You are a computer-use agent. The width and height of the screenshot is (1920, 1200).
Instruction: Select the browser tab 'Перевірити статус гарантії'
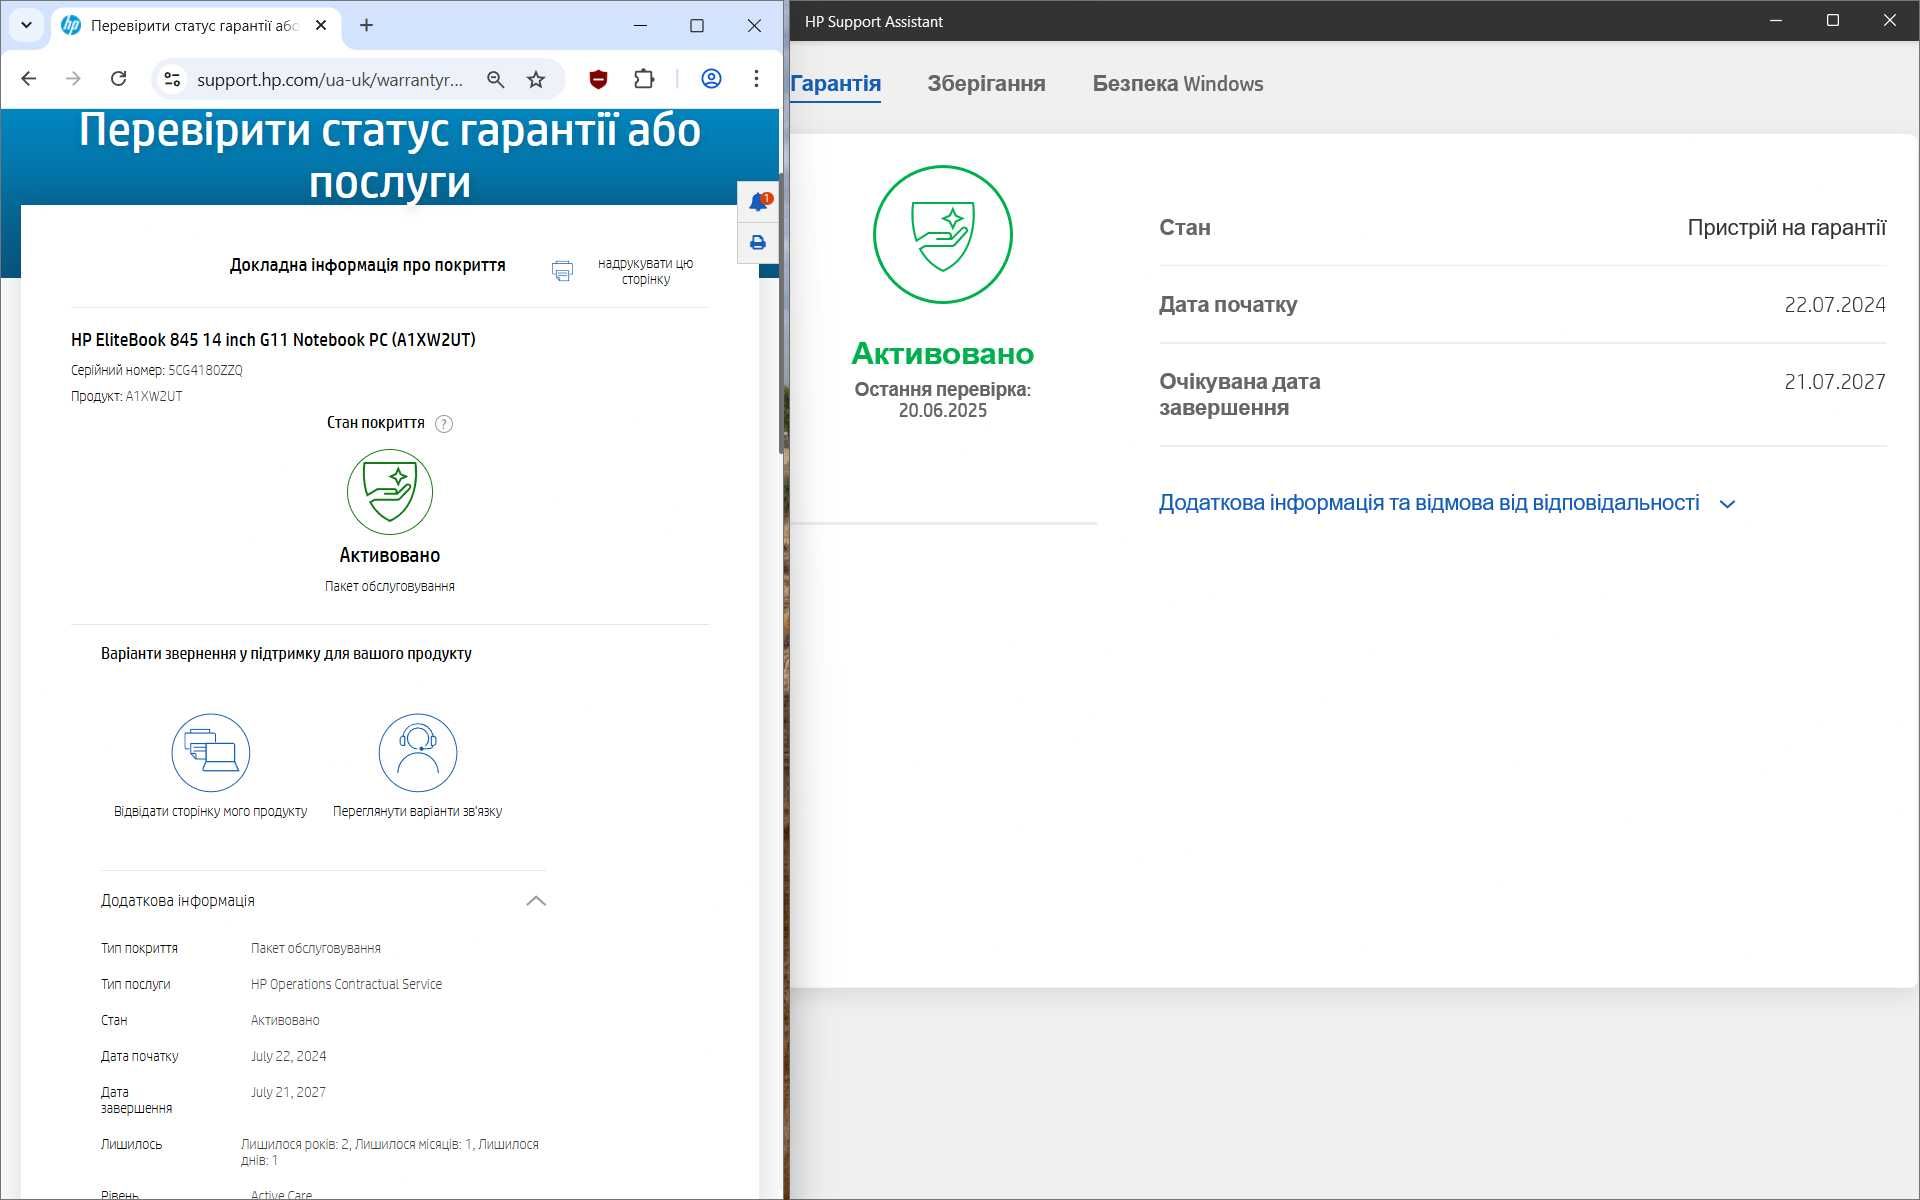pyautogui.click(x=195, y=26)
